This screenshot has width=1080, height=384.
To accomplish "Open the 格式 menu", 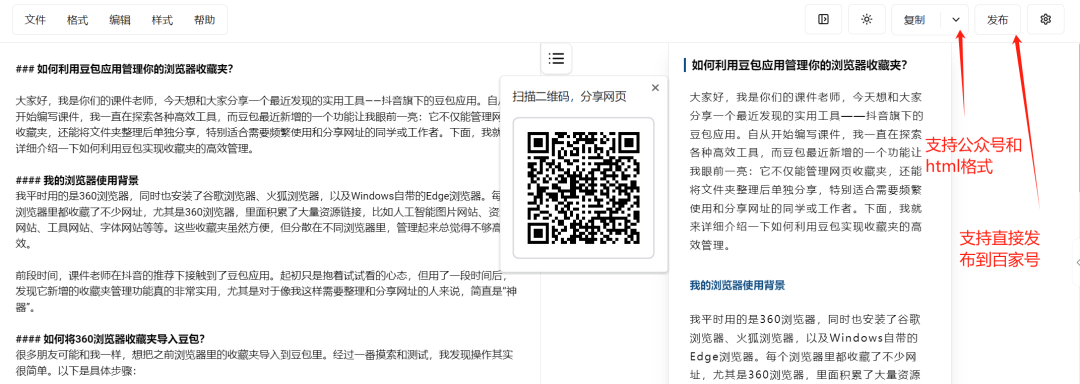I will pyautogui.click(x=77, y=20).
